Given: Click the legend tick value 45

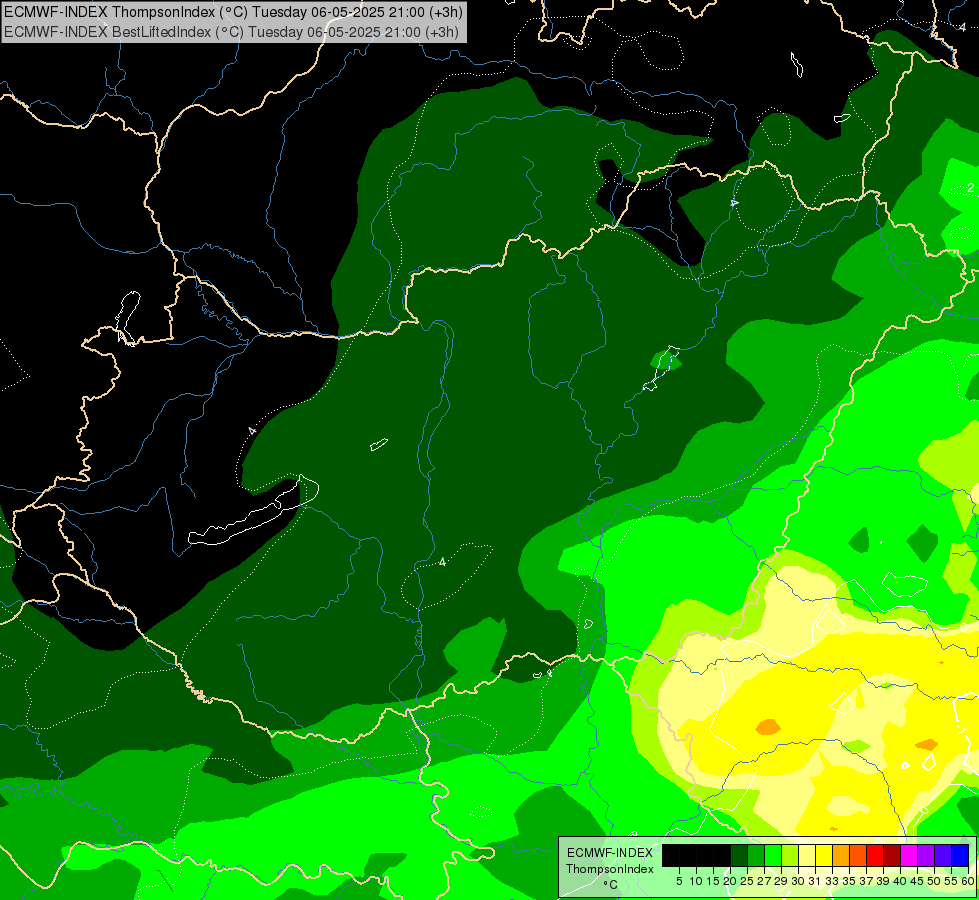Looking at the screenshot, I should 917,881.
